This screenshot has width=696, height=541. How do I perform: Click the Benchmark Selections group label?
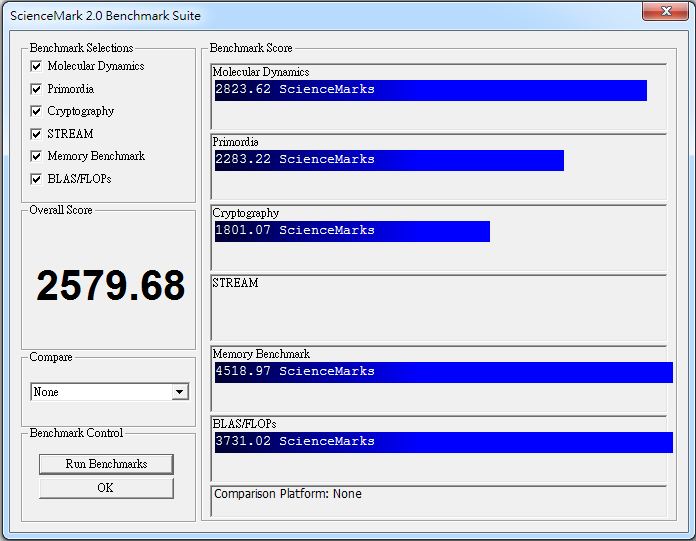coord(81,48)
